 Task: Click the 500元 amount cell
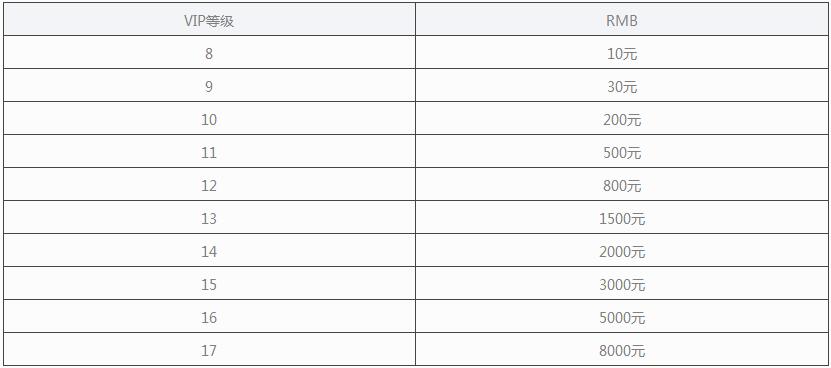(x=622, y=151)
